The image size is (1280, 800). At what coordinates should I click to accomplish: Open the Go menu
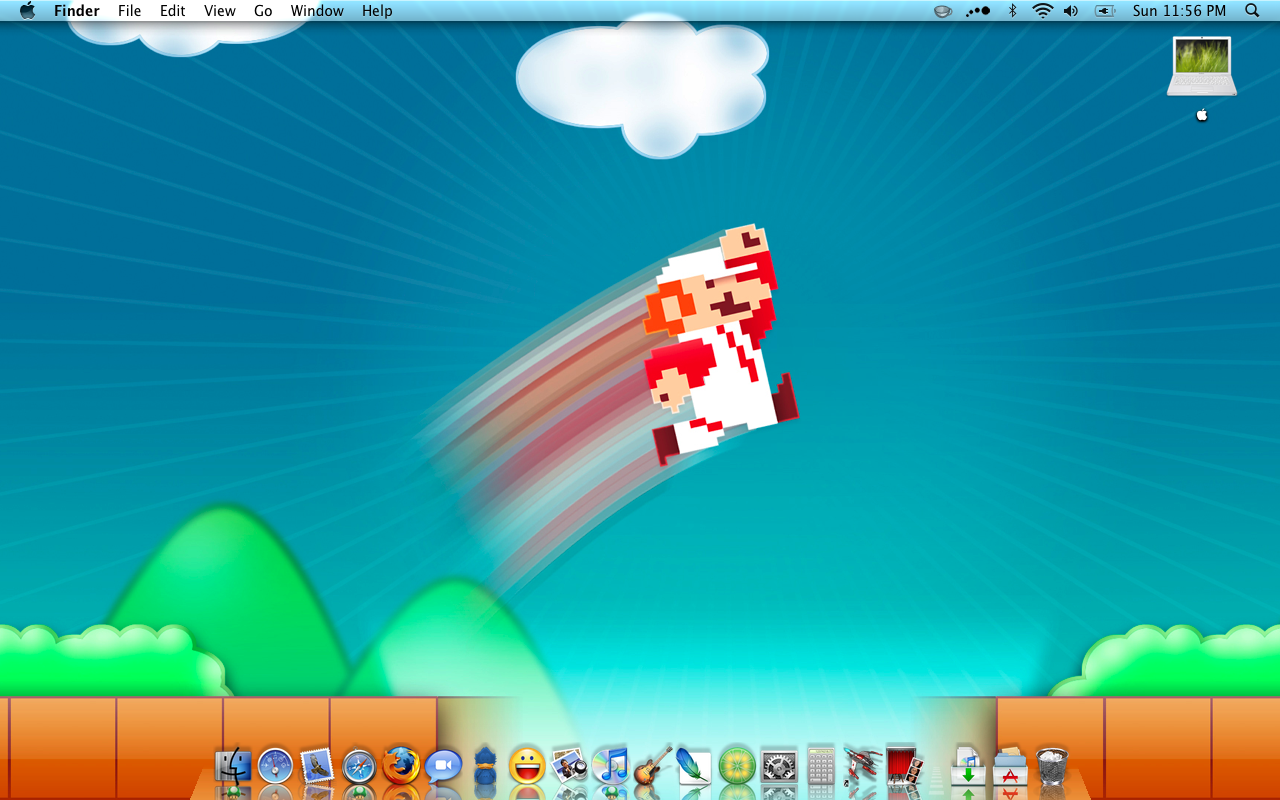coord(263,11)
